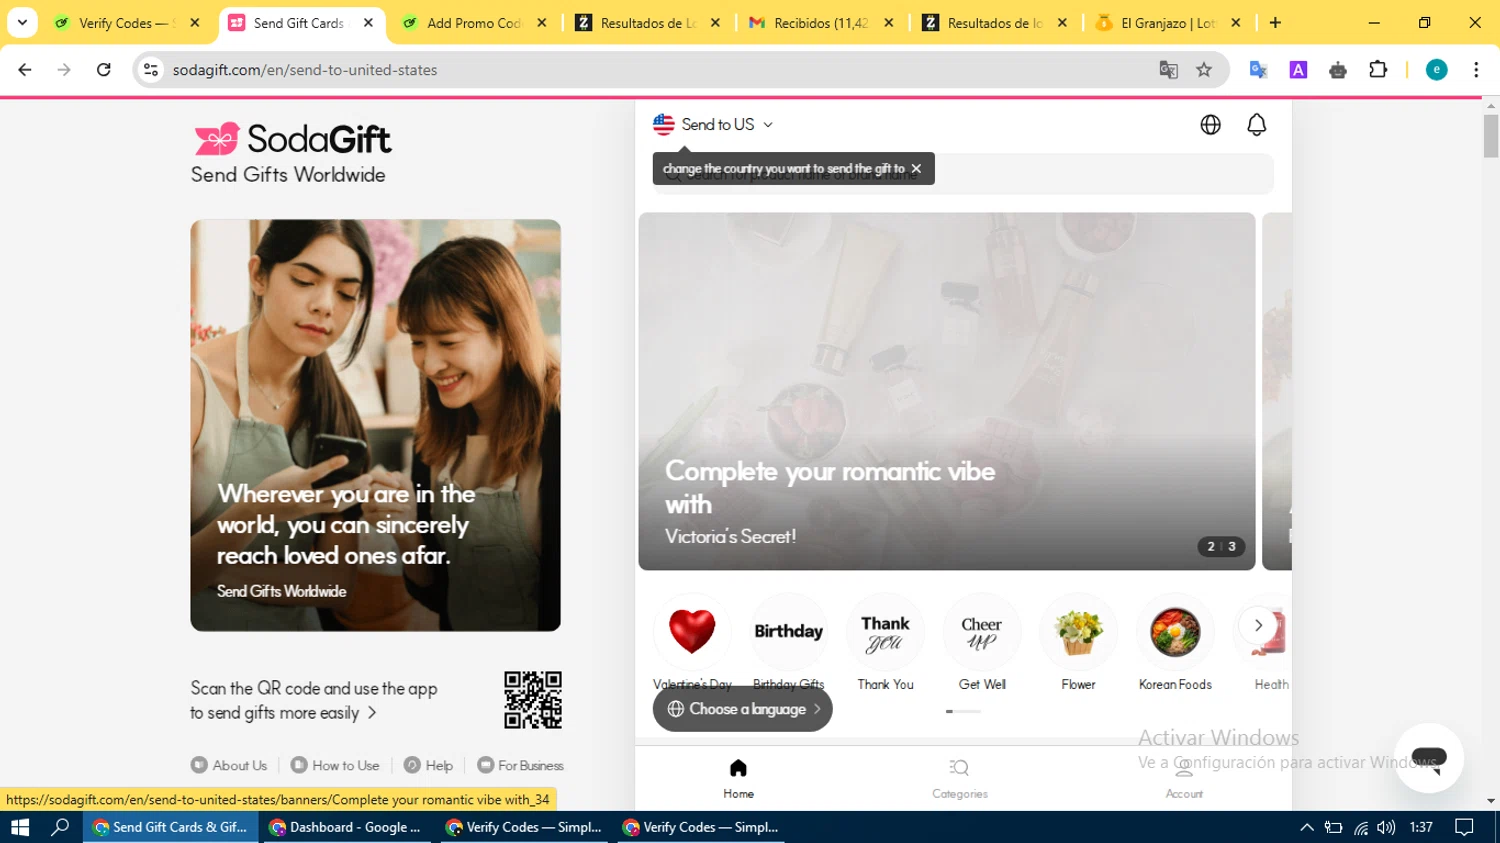Click the purple A extension icon
This screenshot has height=843, width=1500.
pyautogui.click(x=1298, y=70)
